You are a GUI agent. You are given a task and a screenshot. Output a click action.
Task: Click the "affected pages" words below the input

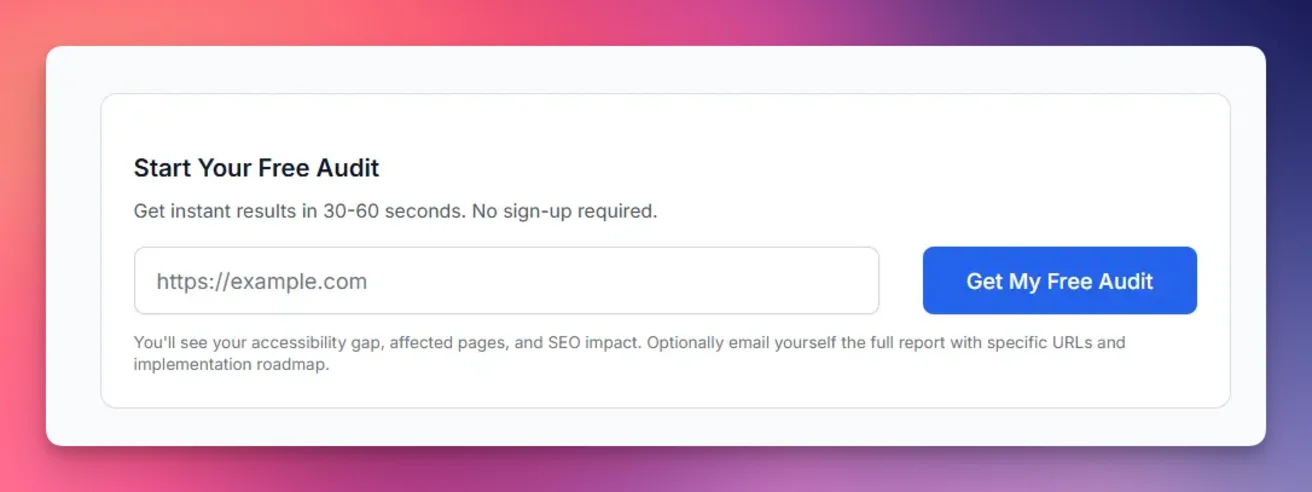coord(449,343)
